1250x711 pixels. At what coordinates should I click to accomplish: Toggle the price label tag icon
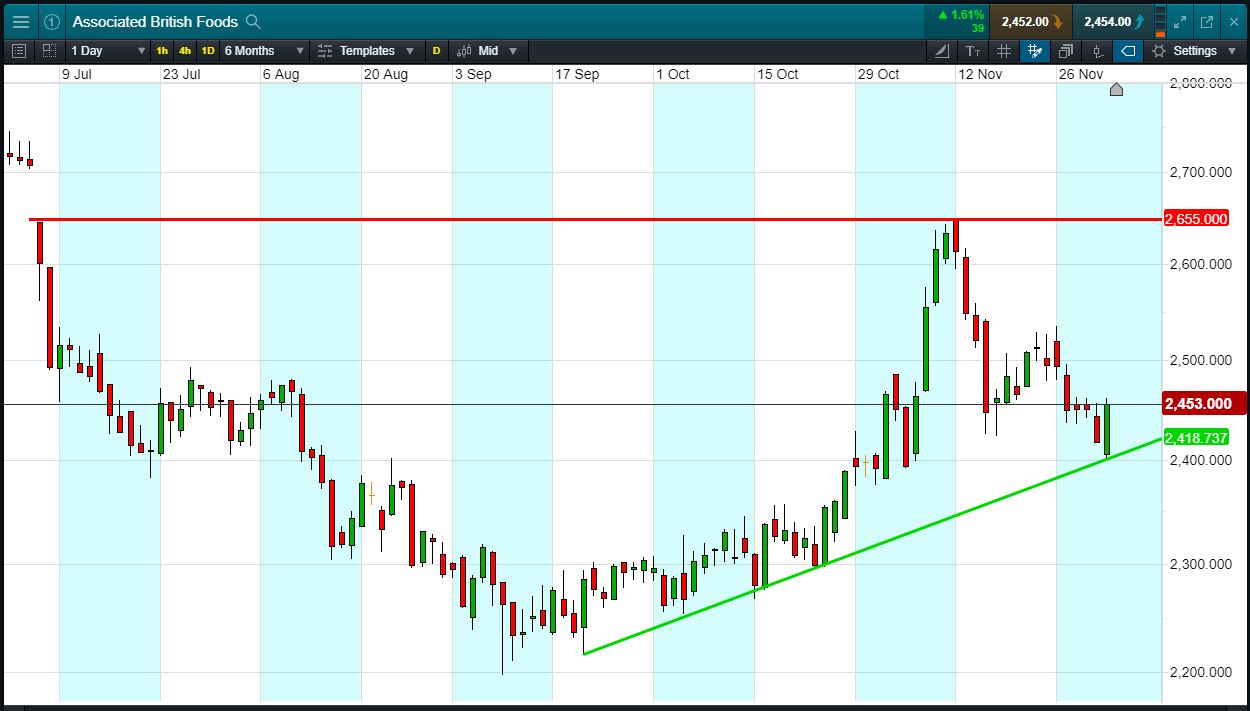click(x=1128, y=50)
